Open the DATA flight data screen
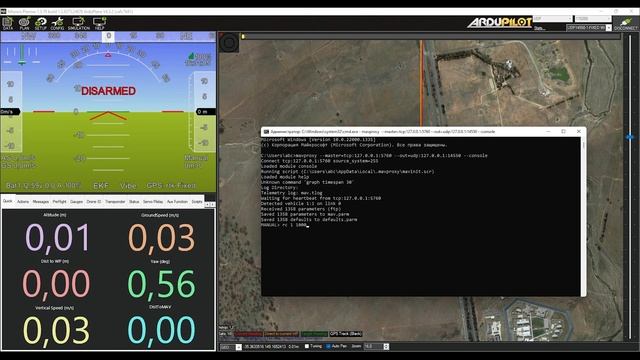This screenshot has width=640, height=360. click(x=8, y=23)
